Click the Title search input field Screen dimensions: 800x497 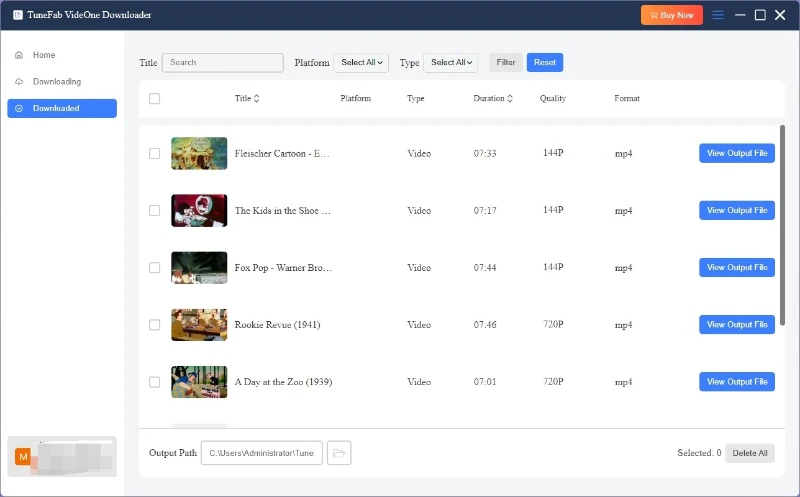[223, 62]
